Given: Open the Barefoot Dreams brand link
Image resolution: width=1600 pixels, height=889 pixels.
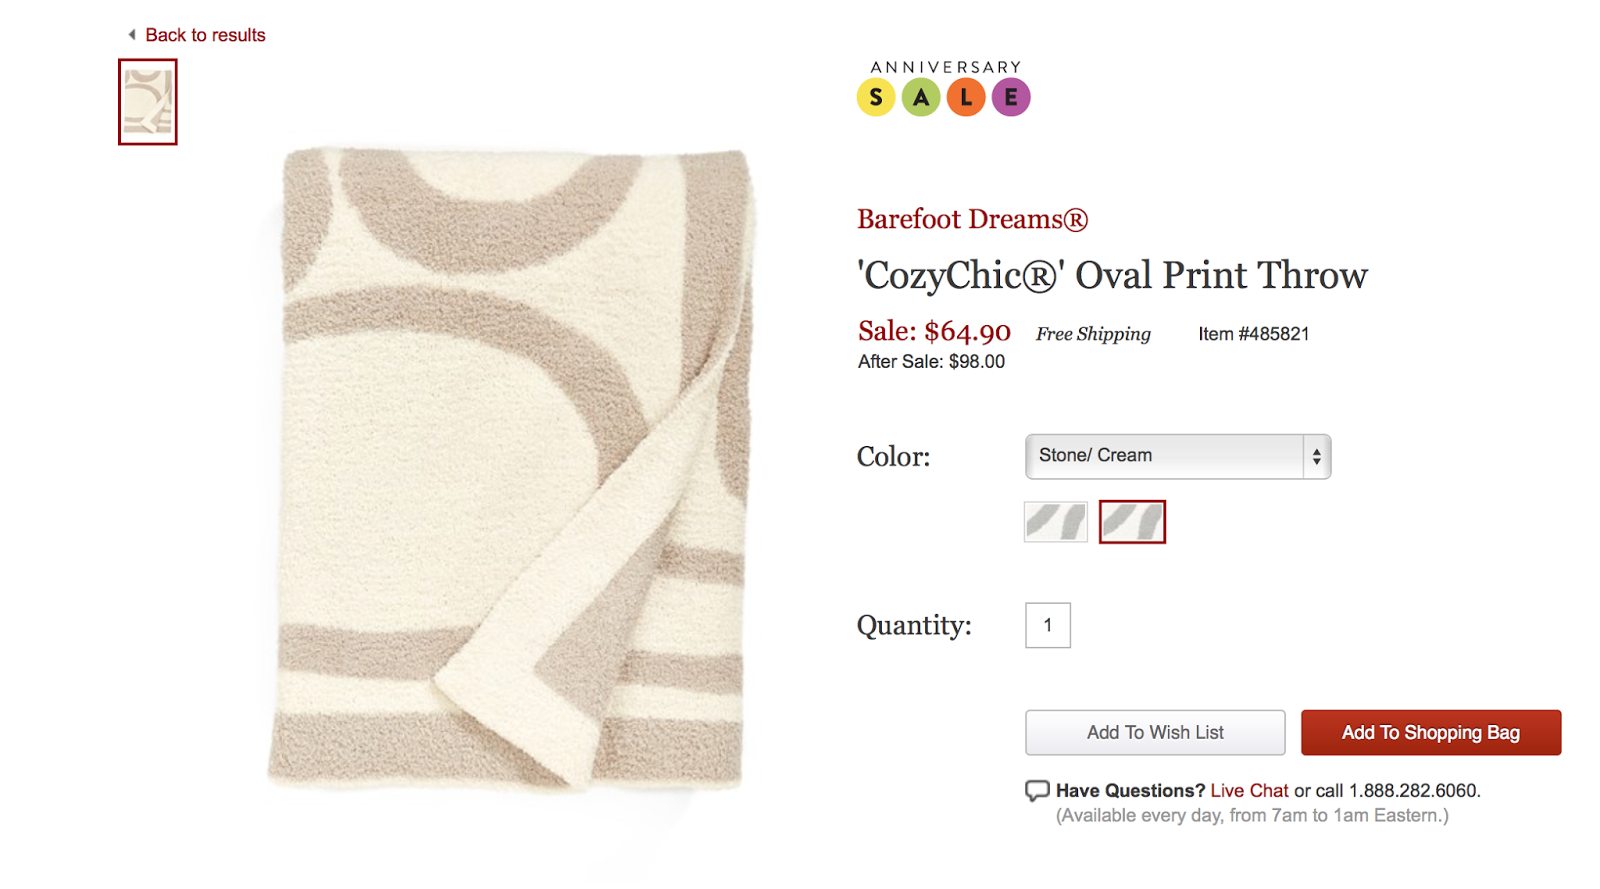Looking at the screenshot, I should pos(972,219).
